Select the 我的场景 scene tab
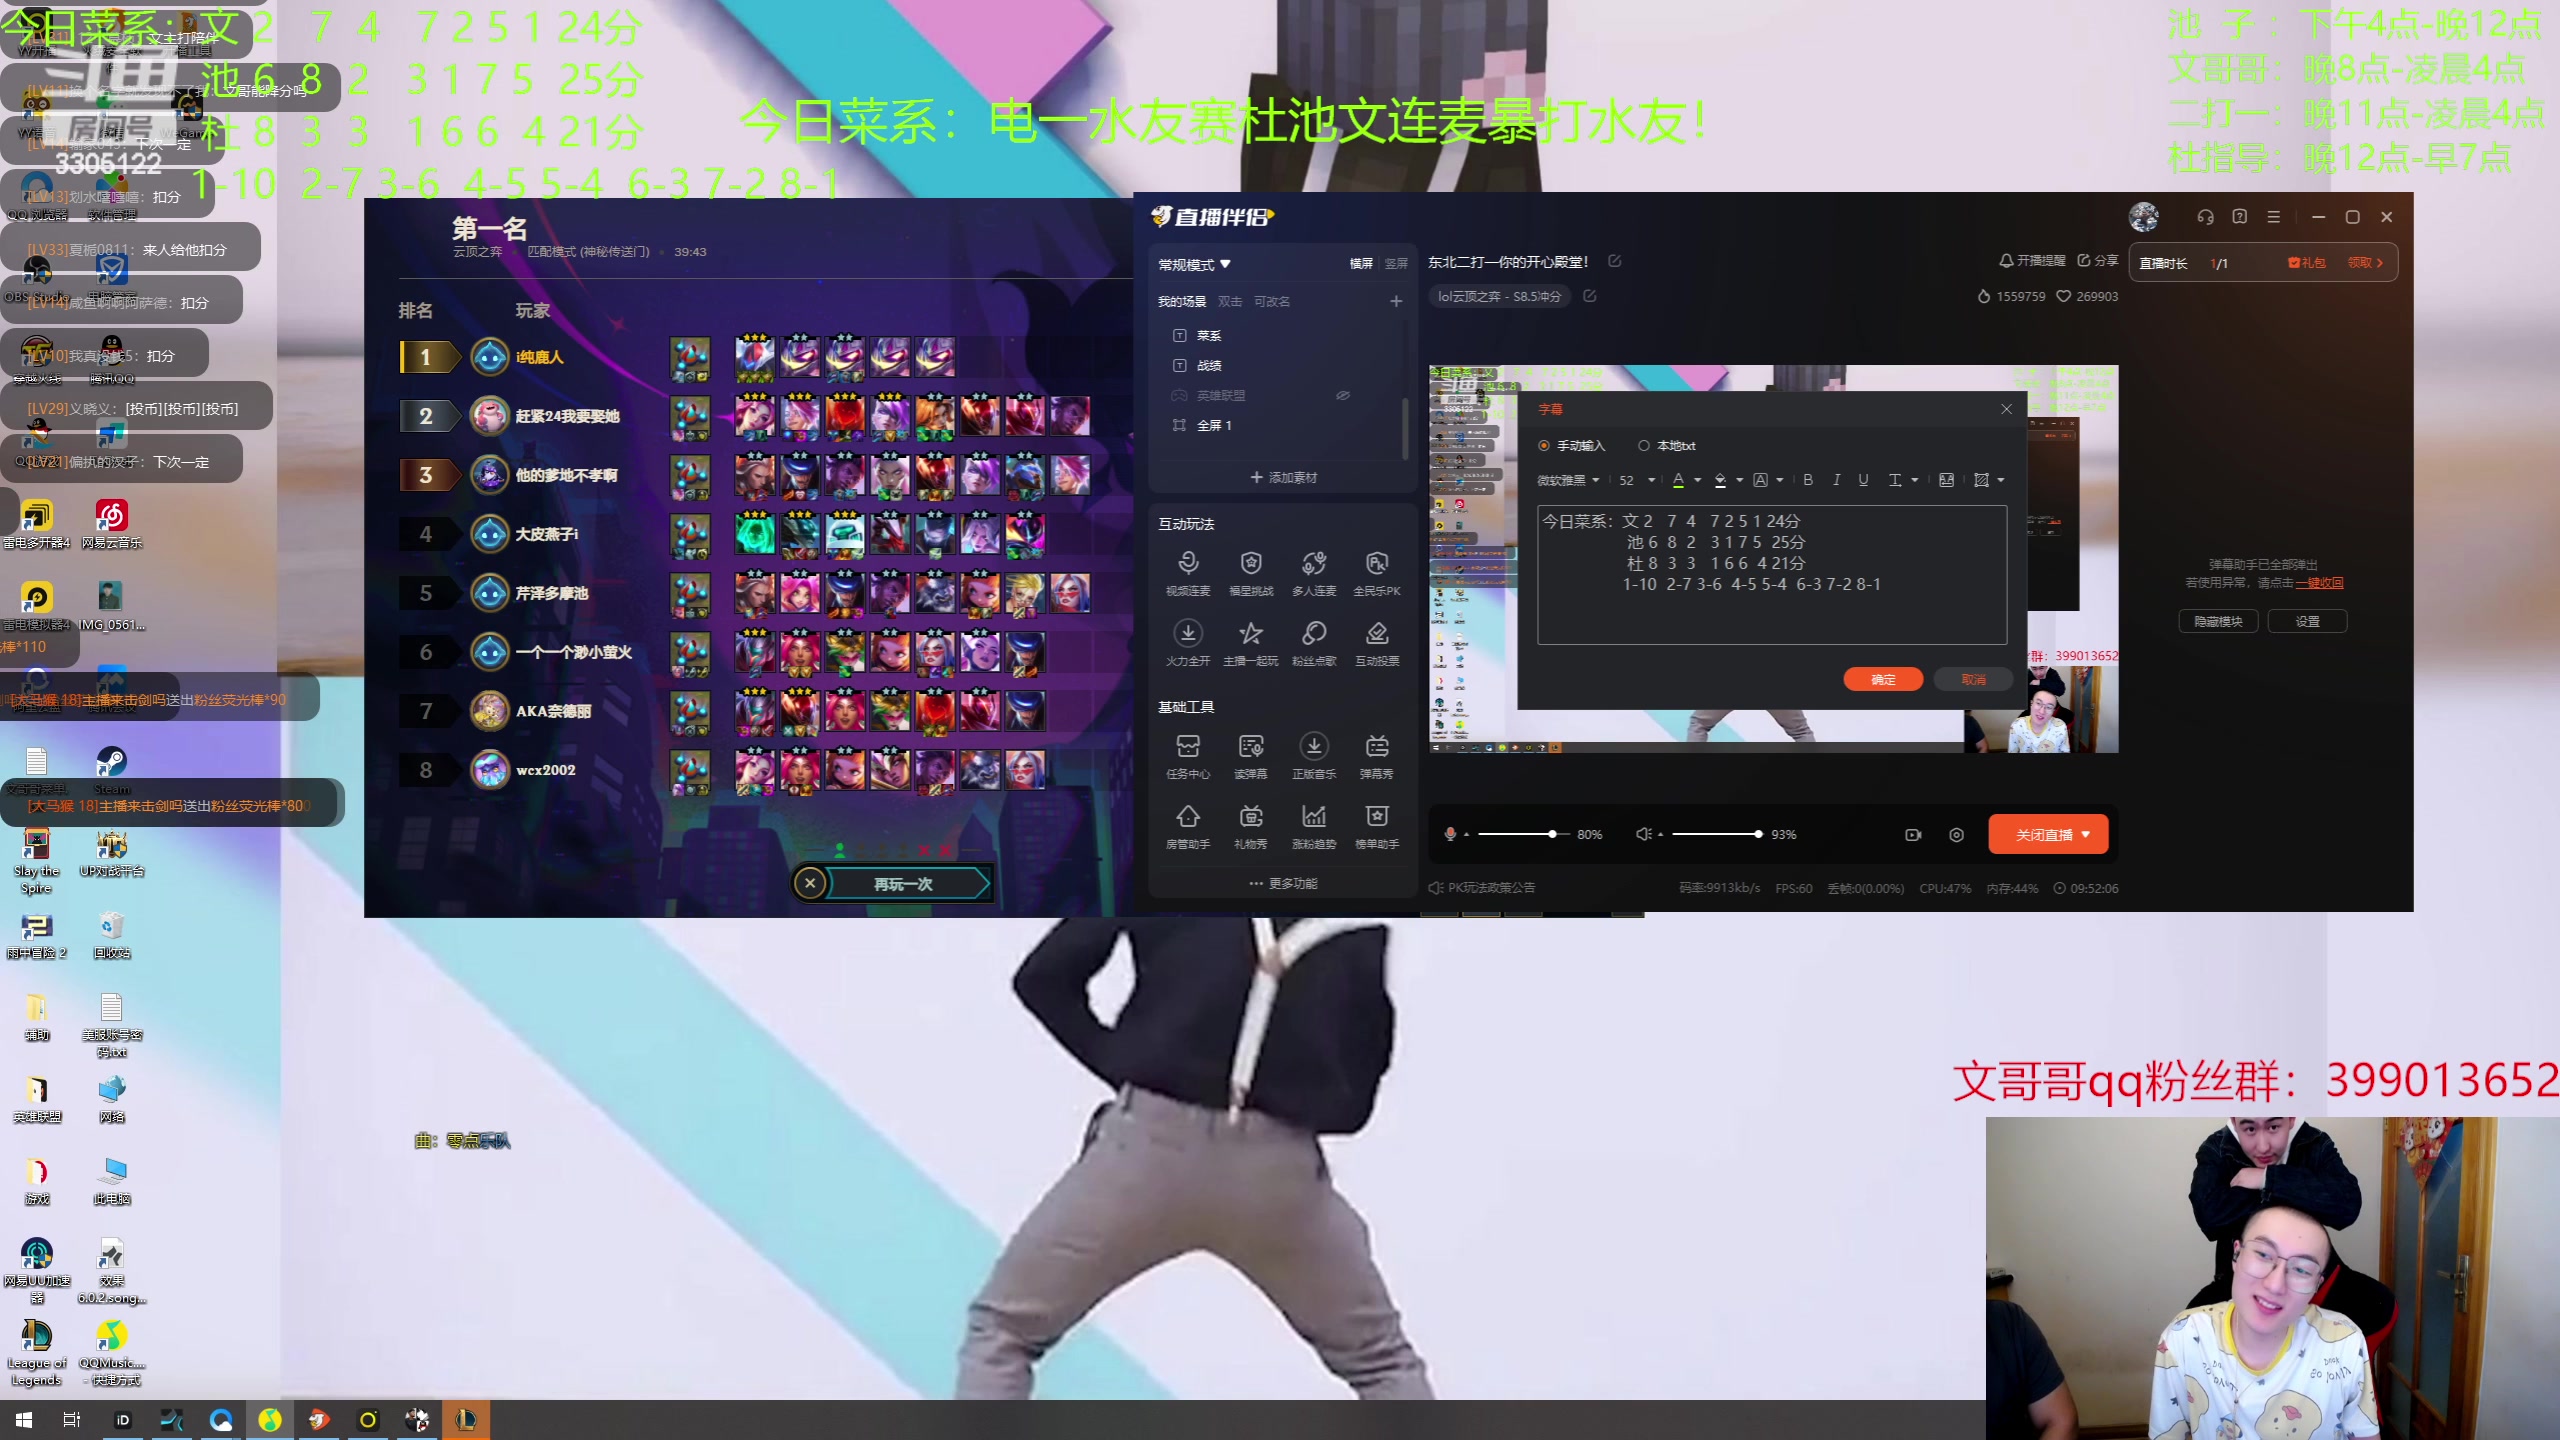2560x1440 pixels. tap(1182, 301)
